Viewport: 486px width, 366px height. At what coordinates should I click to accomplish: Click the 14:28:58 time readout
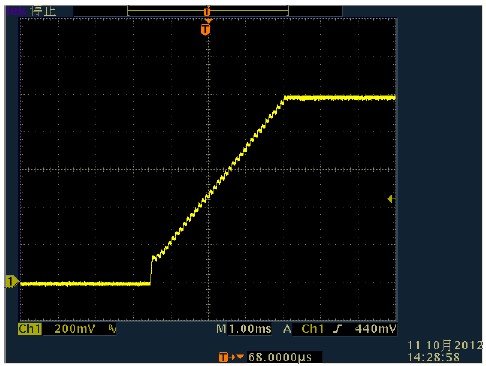[434, 357]
